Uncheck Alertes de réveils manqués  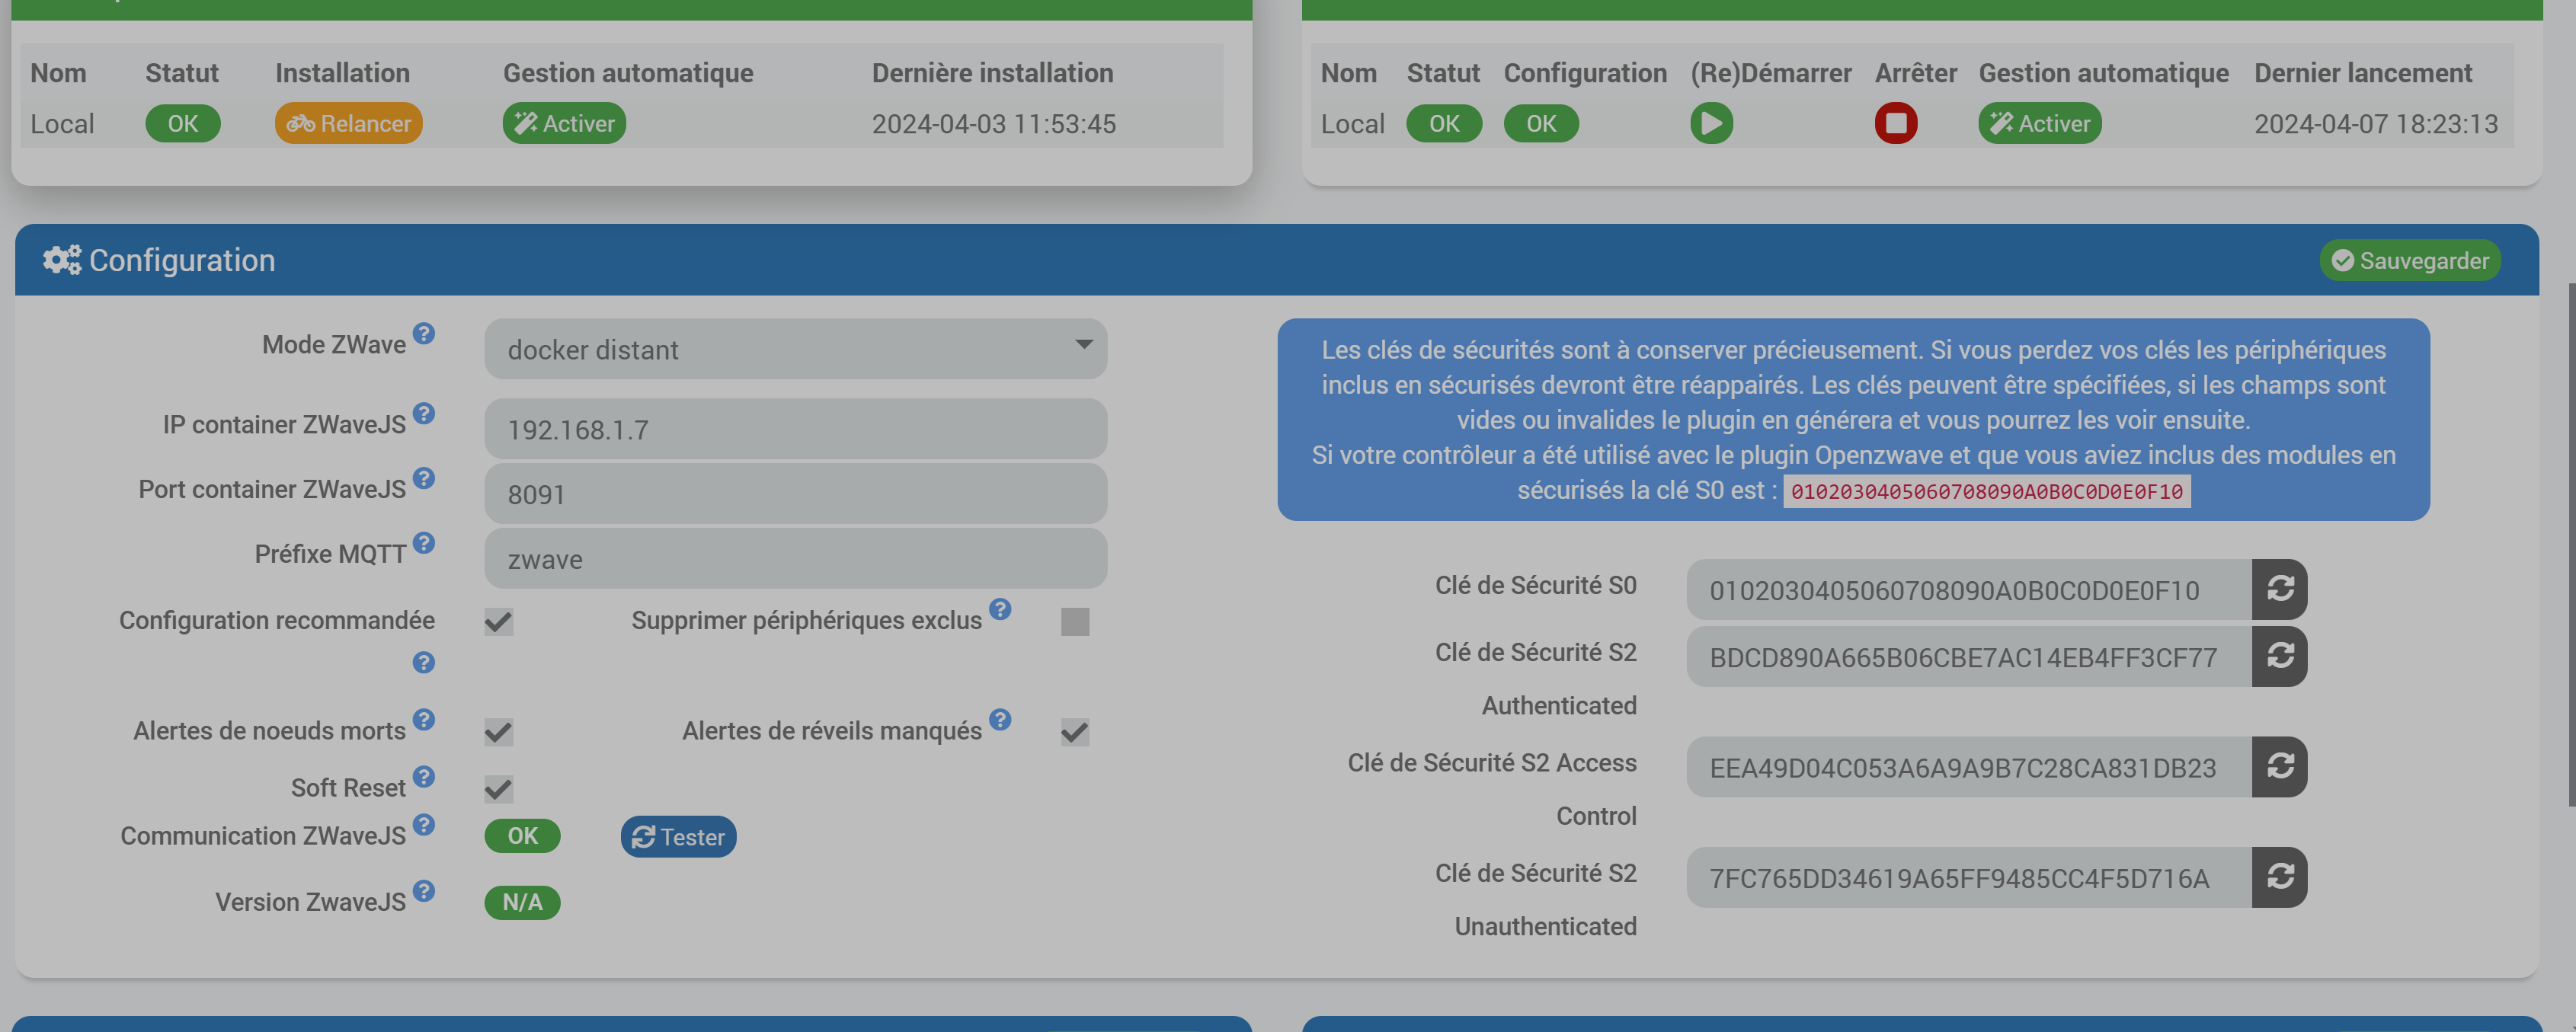pos(1075,732)
